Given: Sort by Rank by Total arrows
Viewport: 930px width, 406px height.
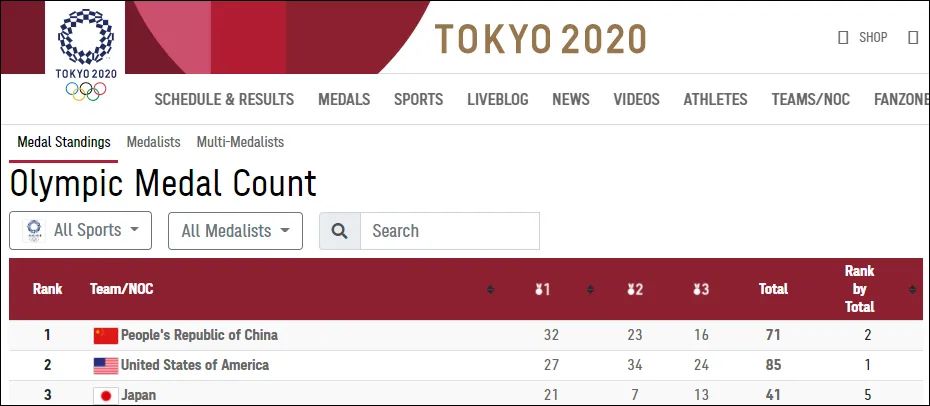Looking at the screenshot, I should pos(912,289).
